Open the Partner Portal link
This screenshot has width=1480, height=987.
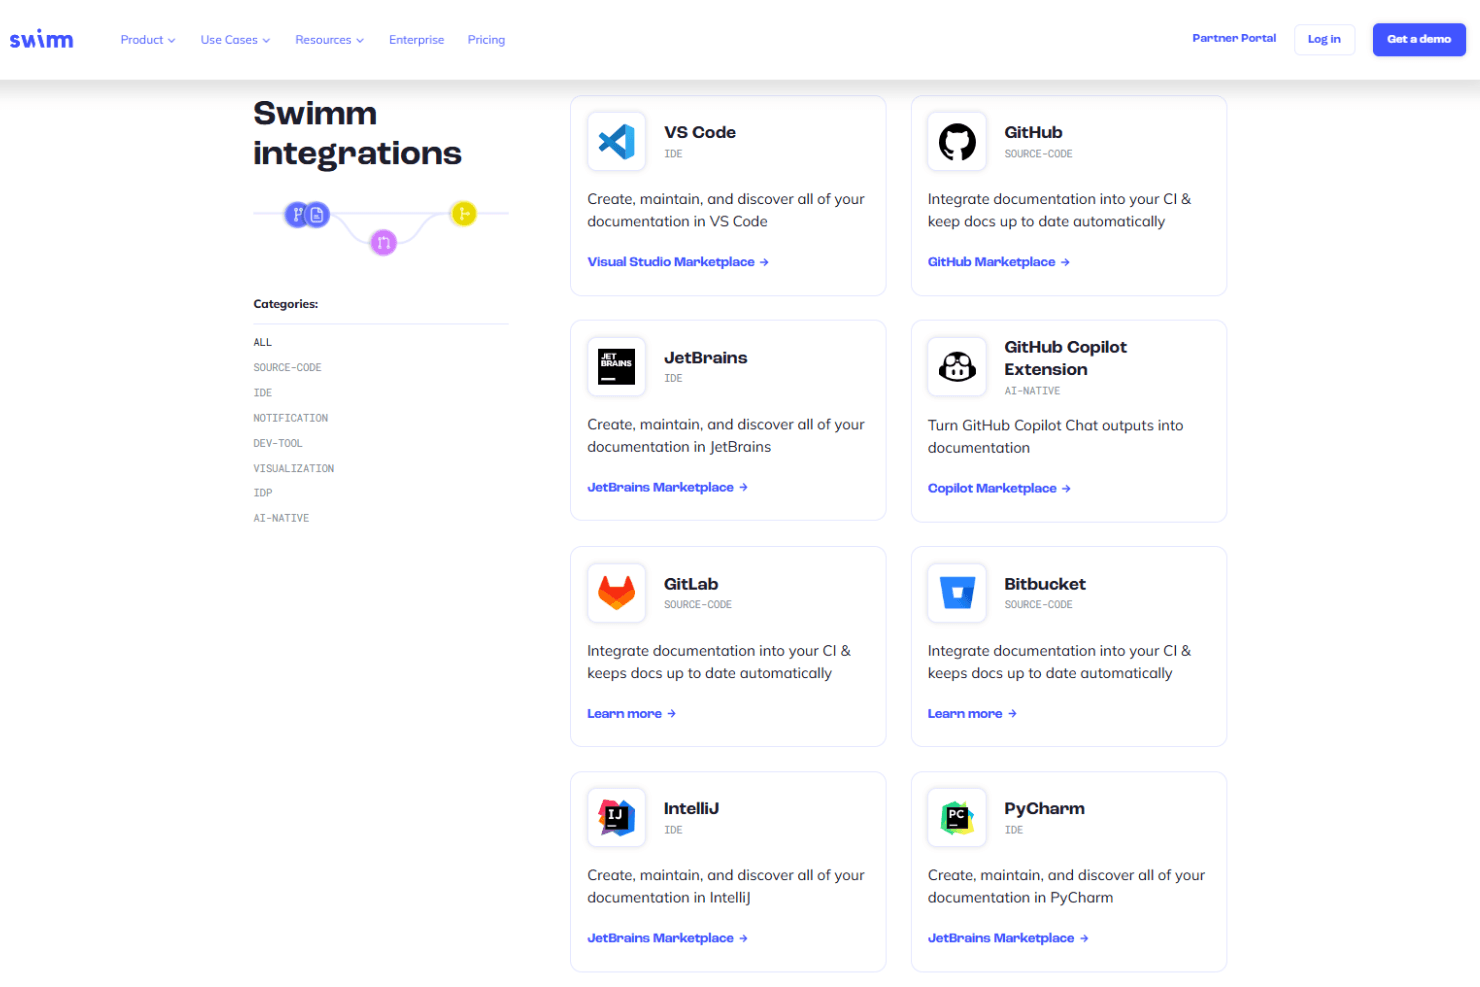1234,38
